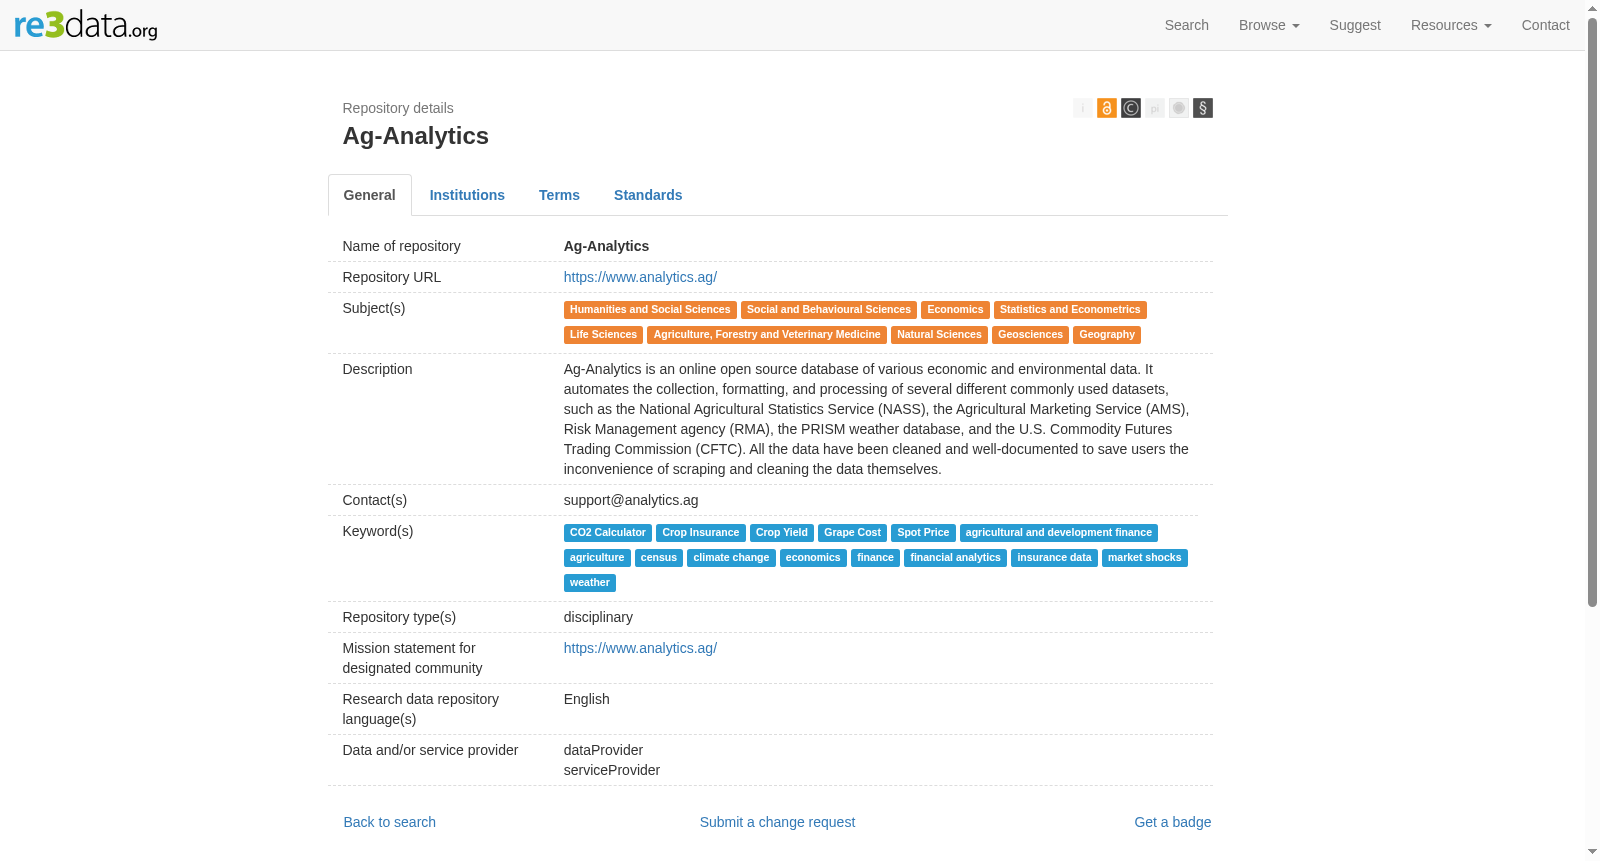Screen dimensions: 1600x861
Task: Click the insurance data keyword tag
Action: (1054, 558)
